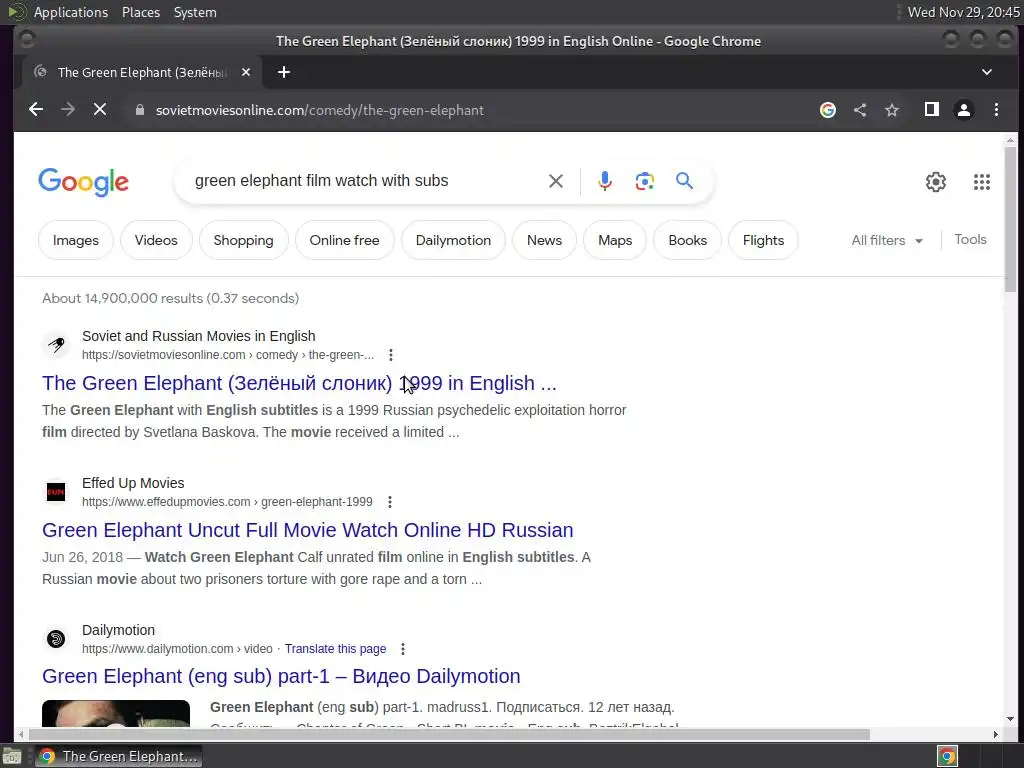This screenshot has width=1024, height=768.
Task: Switch to Flights results
Action: (x=763, y=240)
